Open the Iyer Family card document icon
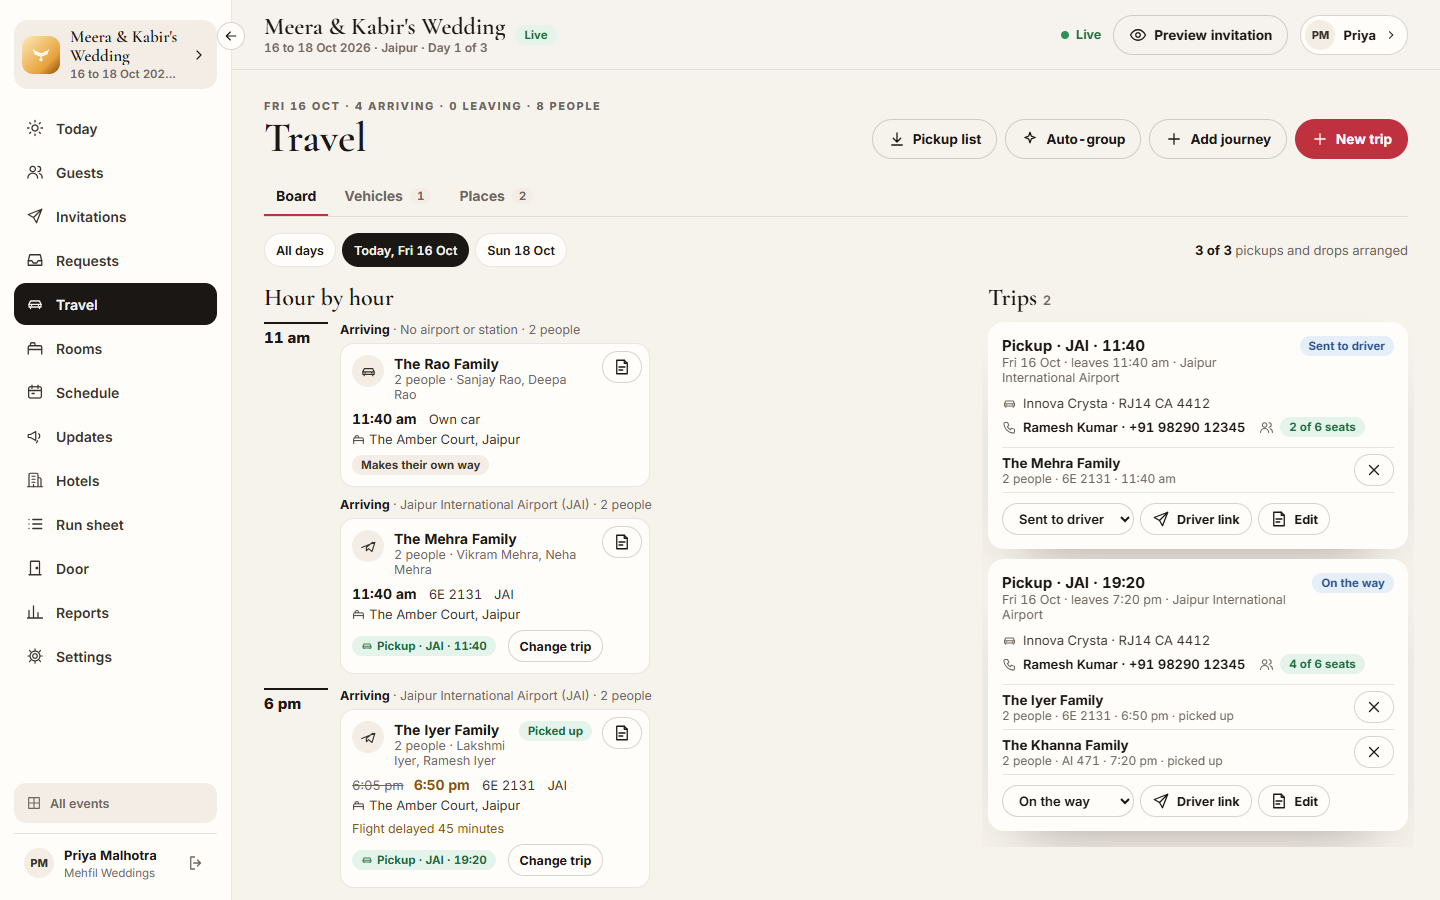 [622, 733]
